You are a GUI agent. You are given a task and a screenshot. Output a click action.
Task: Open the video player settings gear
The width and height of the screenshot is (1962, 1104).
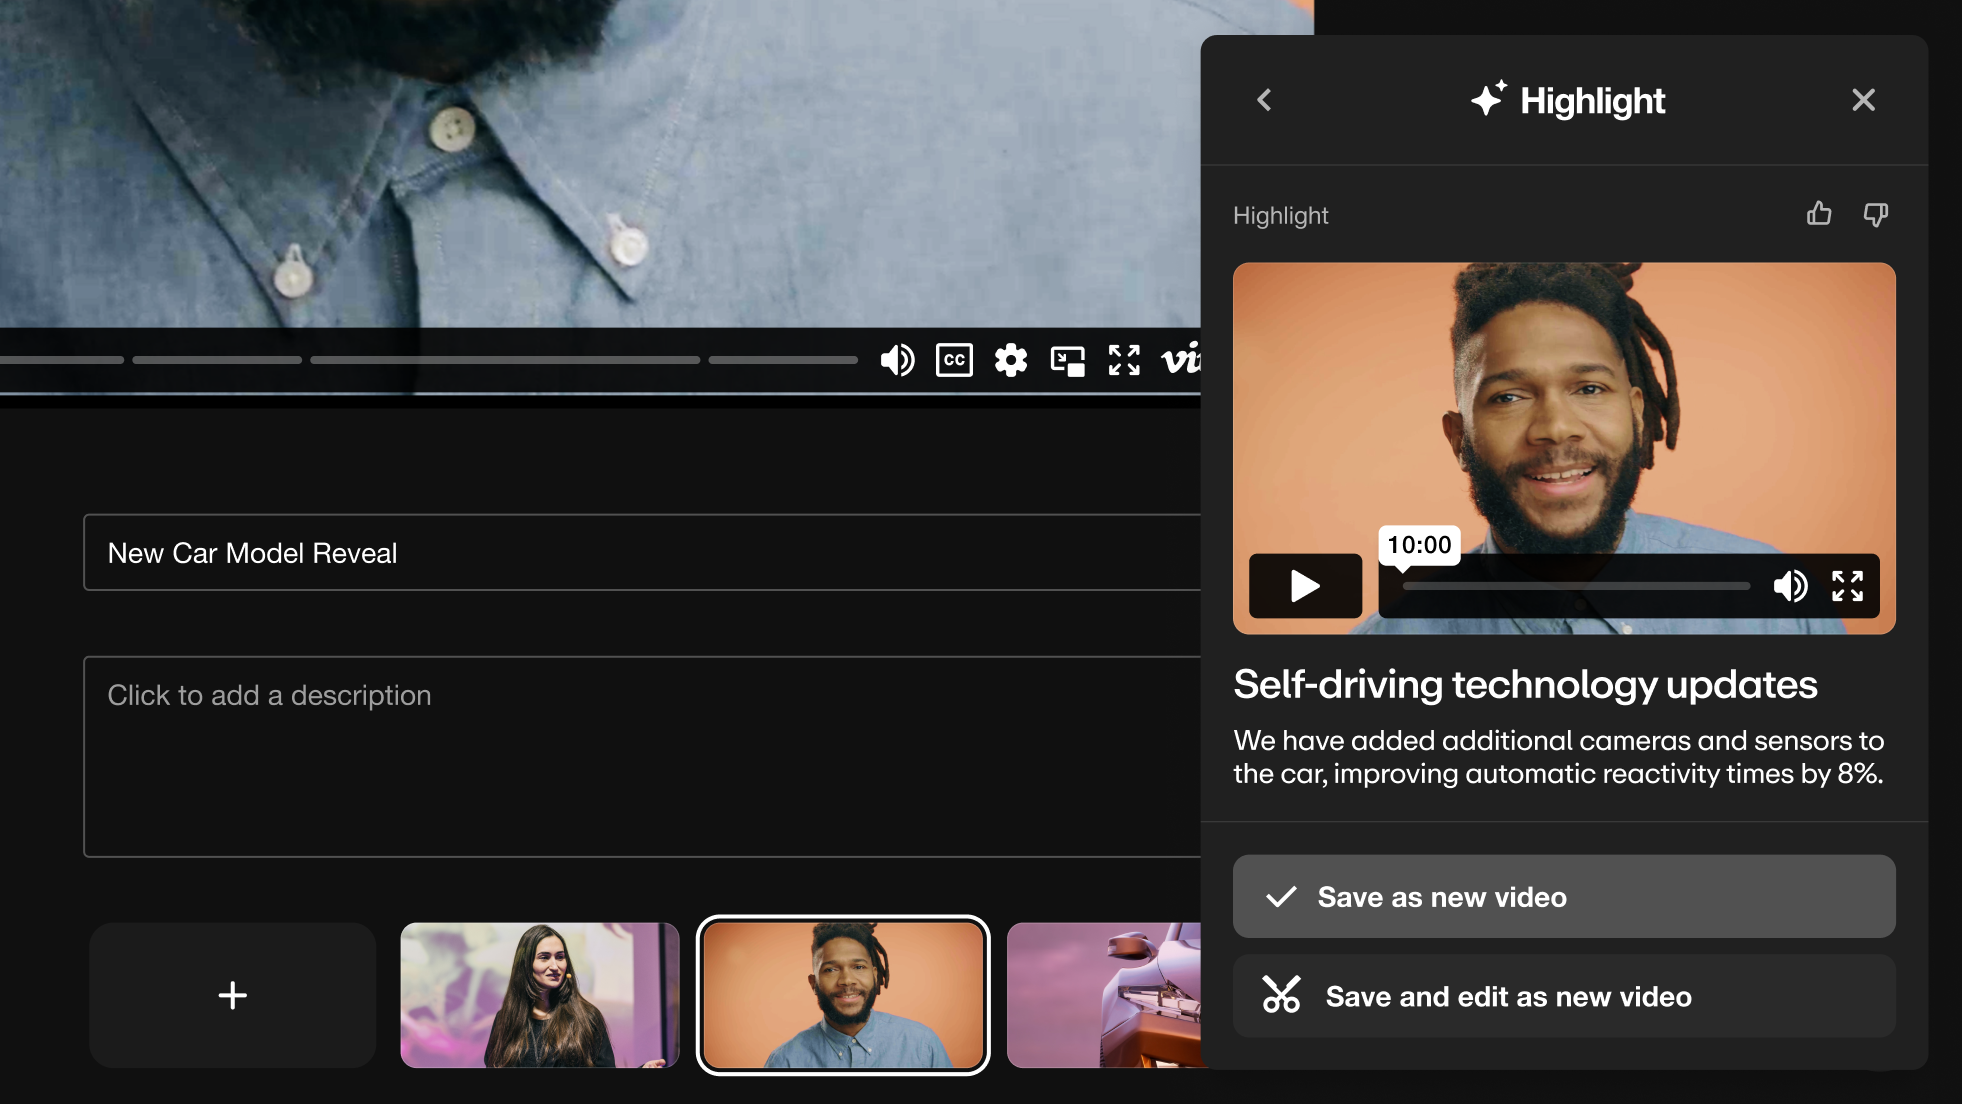click(x=1010, y=361)
